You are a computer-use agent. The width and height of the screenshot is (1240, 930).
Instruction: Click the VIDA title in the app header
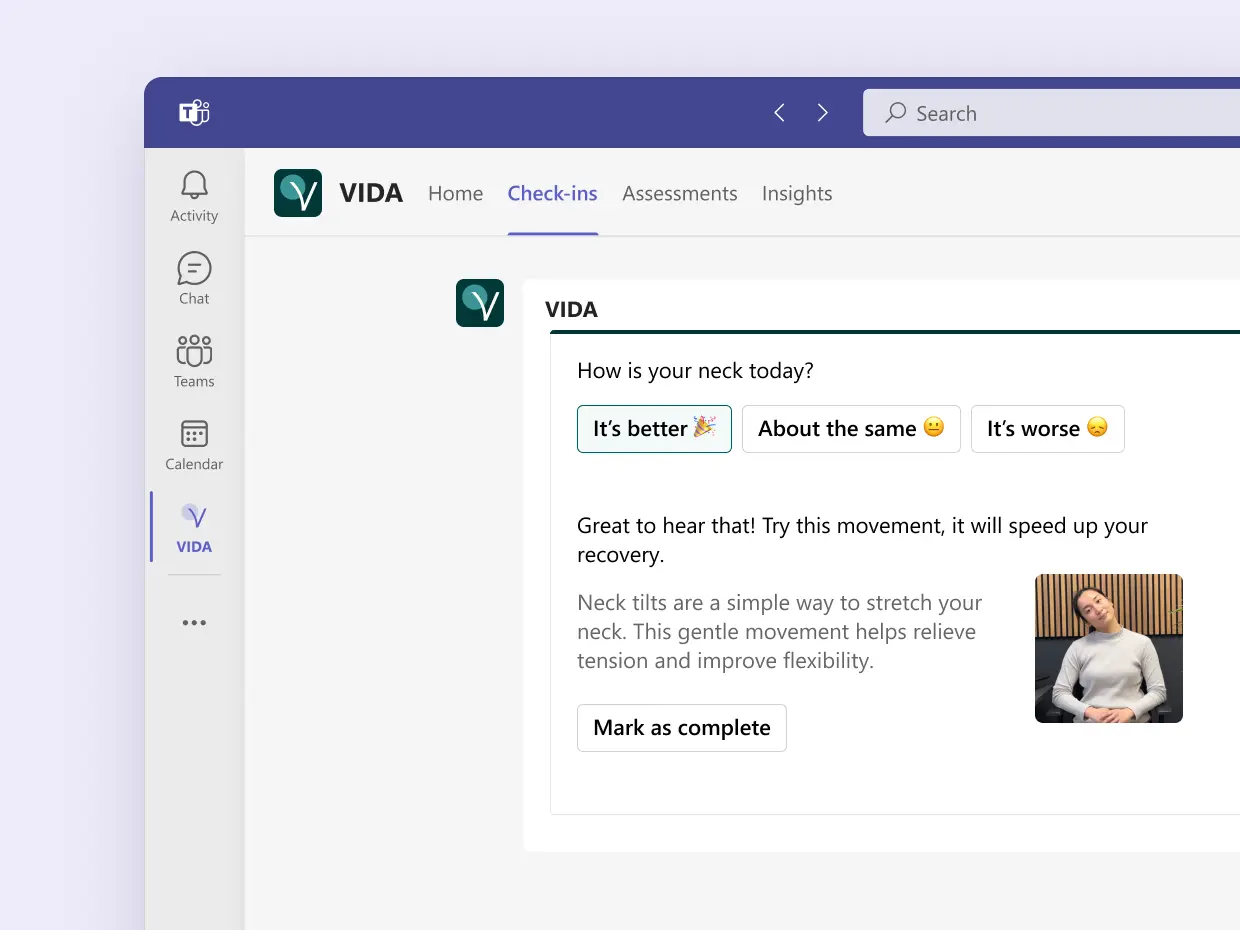(x=371, y=193)
